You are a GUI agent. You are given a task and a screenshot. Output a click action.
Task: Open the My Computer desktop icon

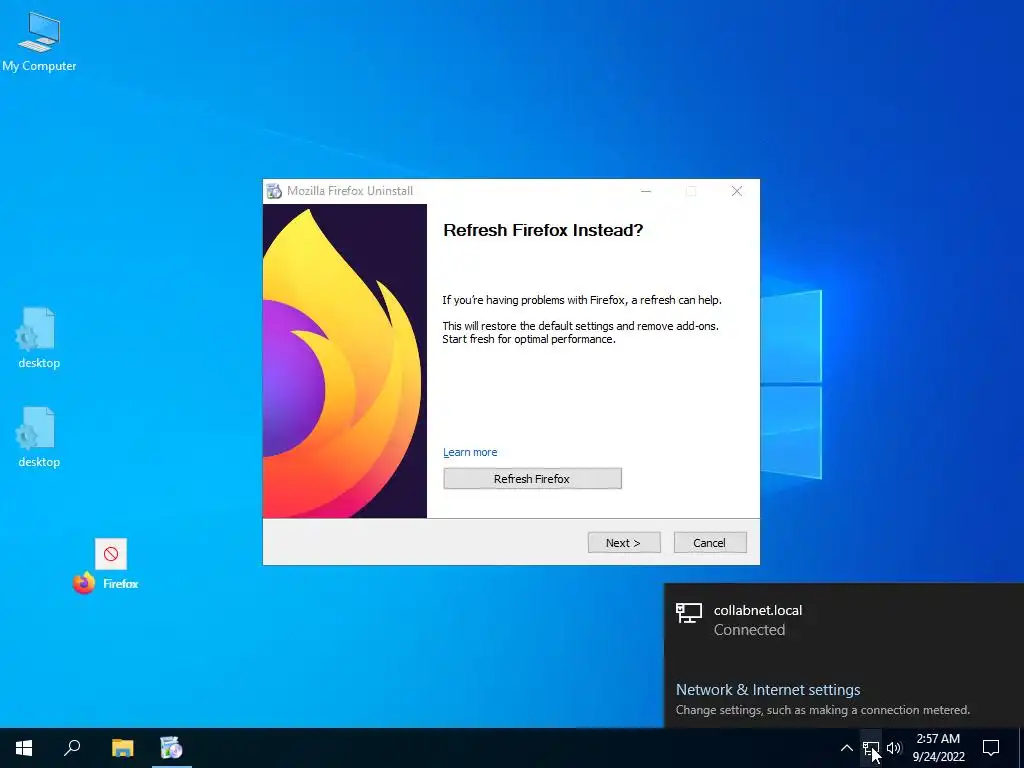pyautogui.click(x=39, y=42)
